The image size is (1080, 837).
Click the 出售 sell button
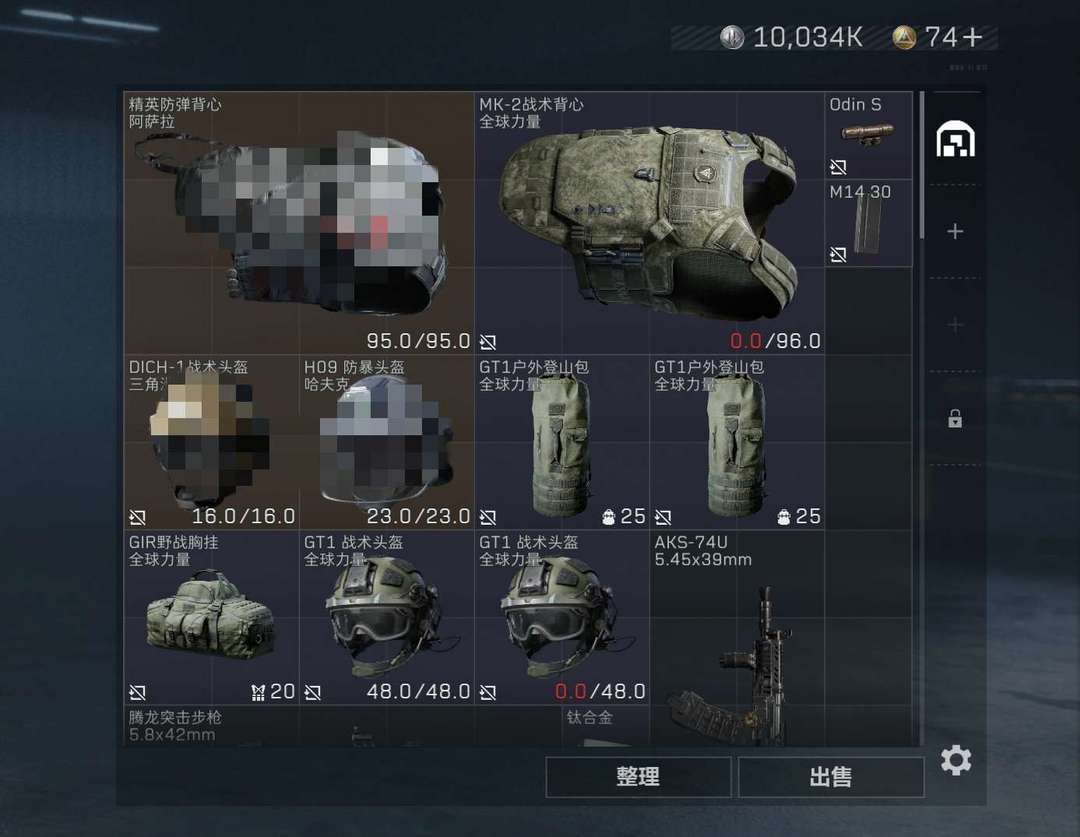pos(831,777)
